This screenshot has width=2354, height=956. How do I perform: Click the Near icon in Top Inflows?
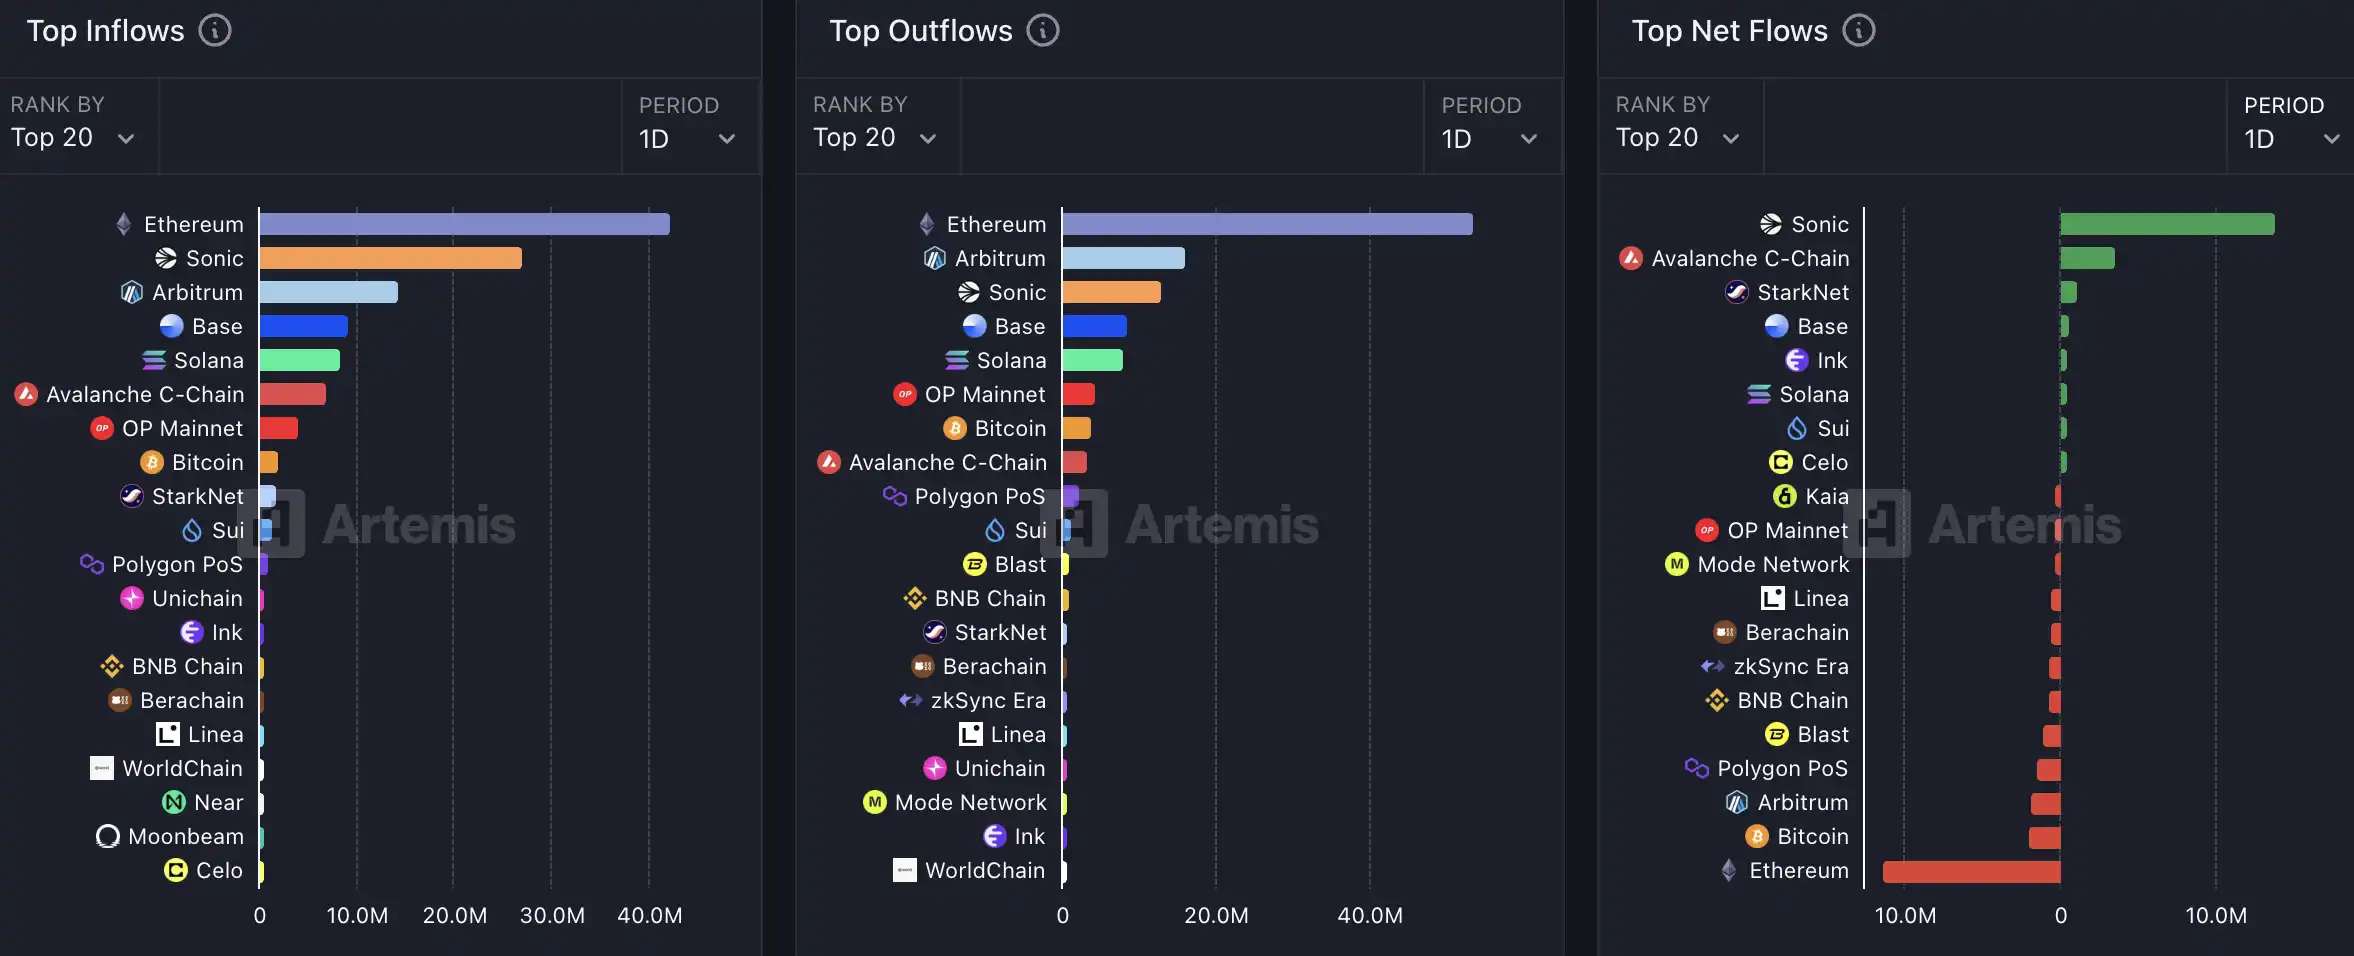click(174, 802)
